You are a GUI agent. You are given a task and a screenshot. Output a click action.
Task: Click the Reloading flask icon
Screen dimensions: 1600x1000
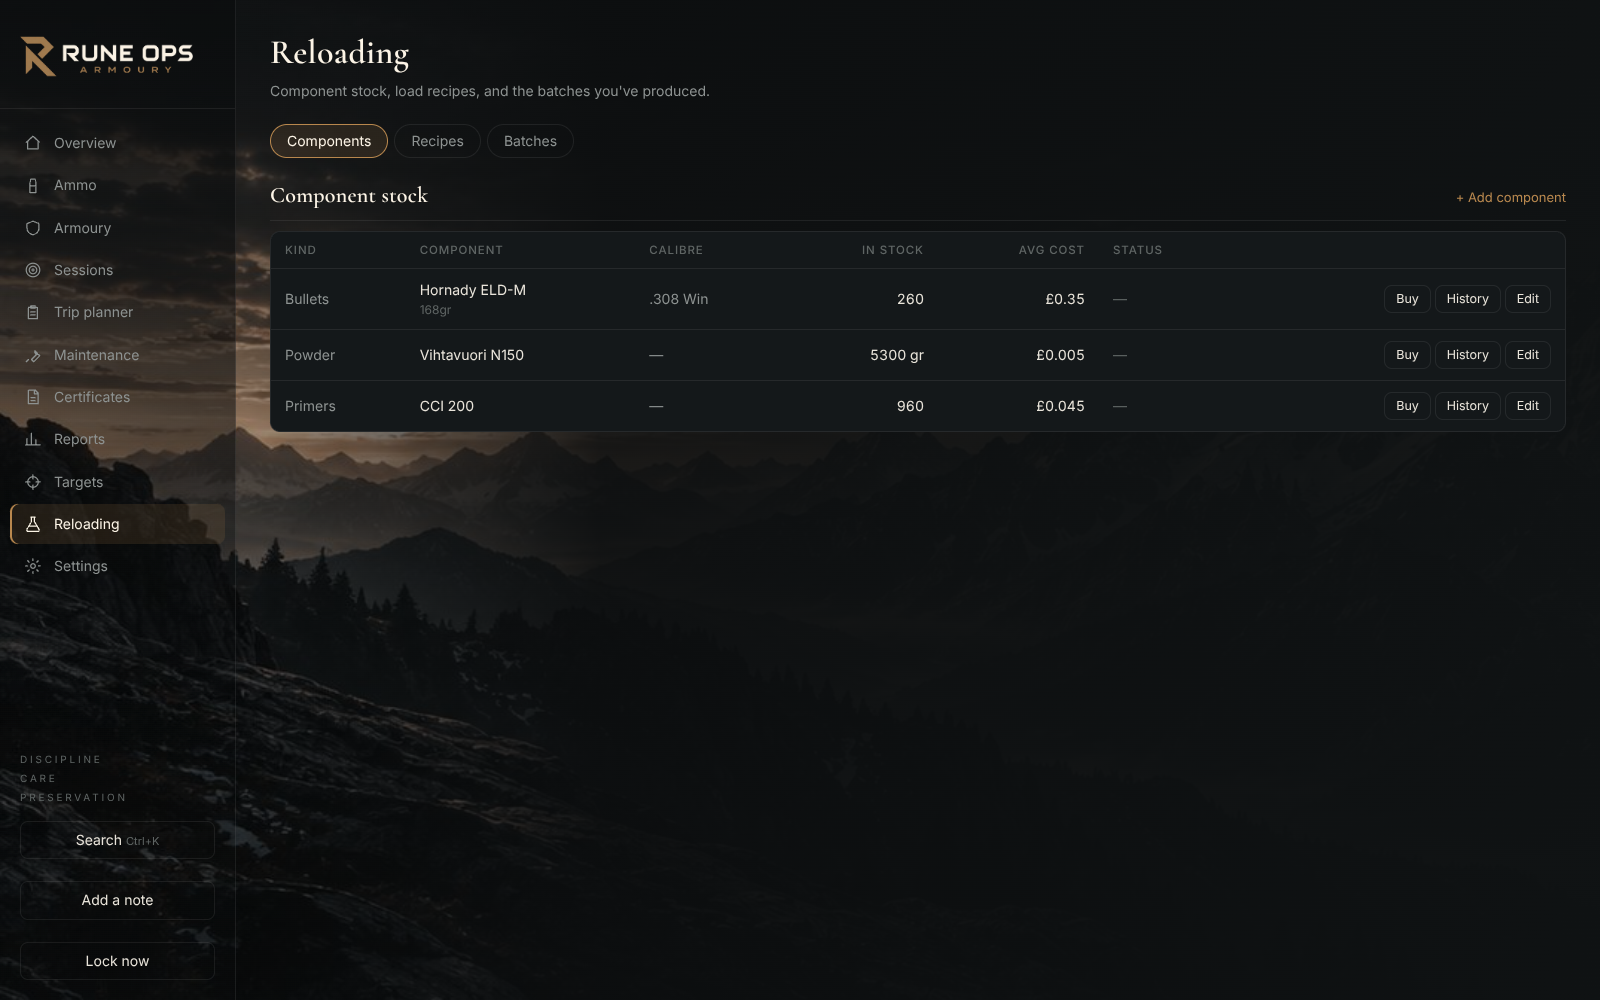[x=33, y=524]
